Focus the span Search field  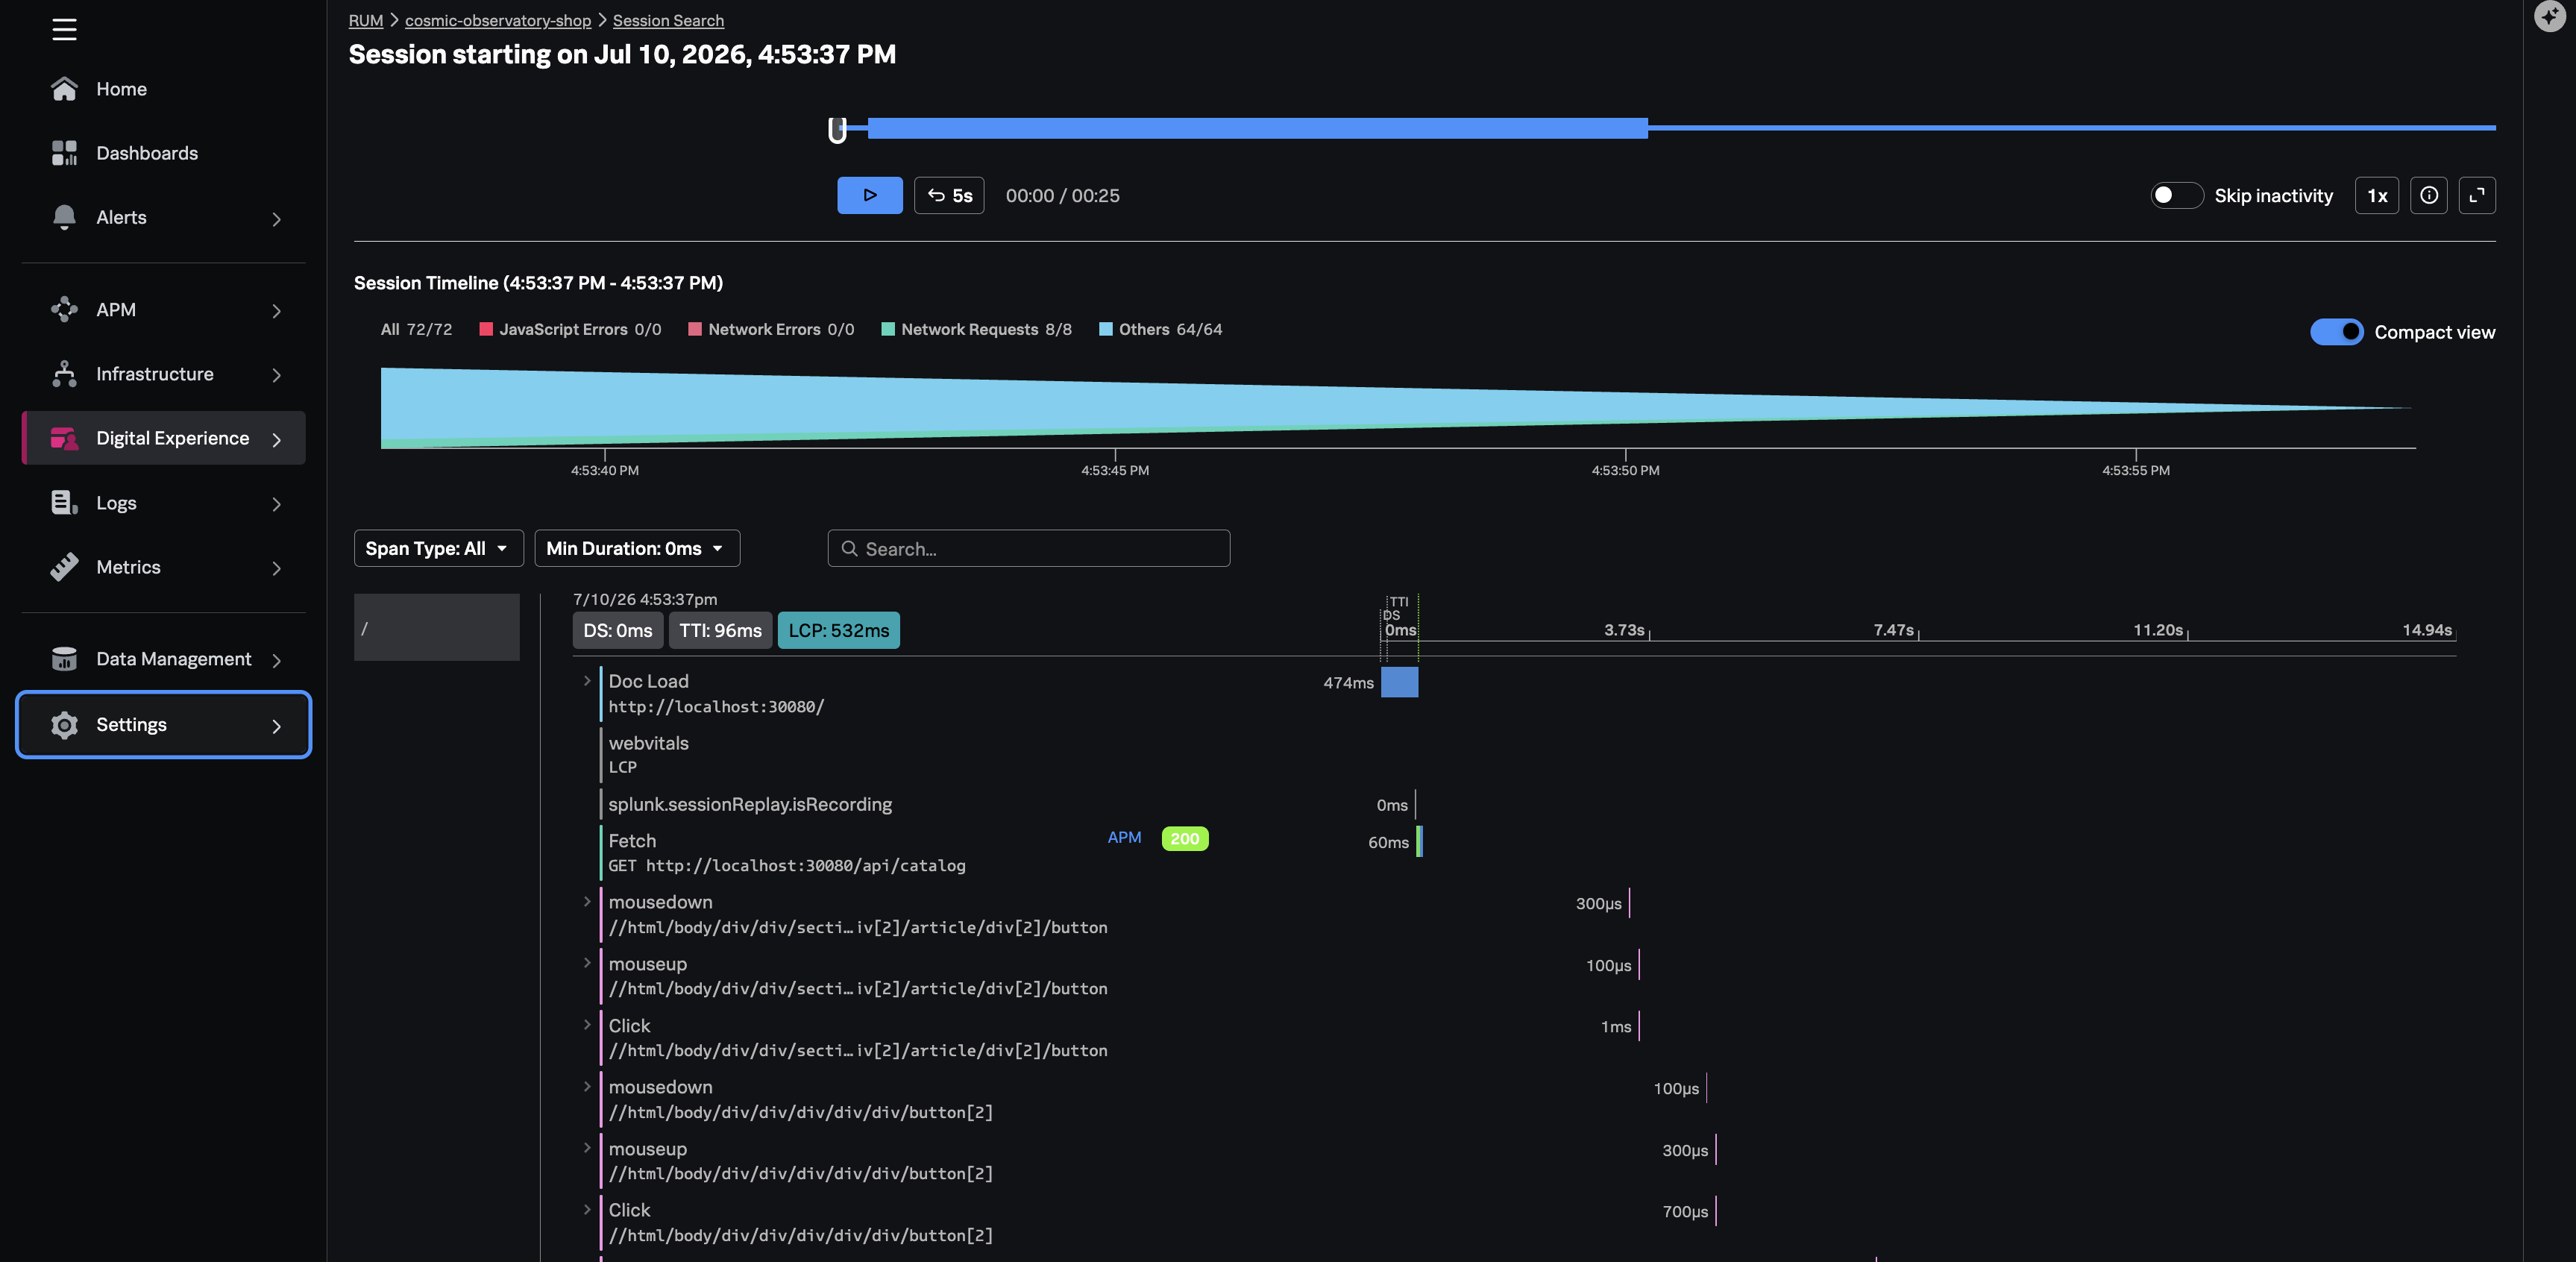click(1029, 549)
